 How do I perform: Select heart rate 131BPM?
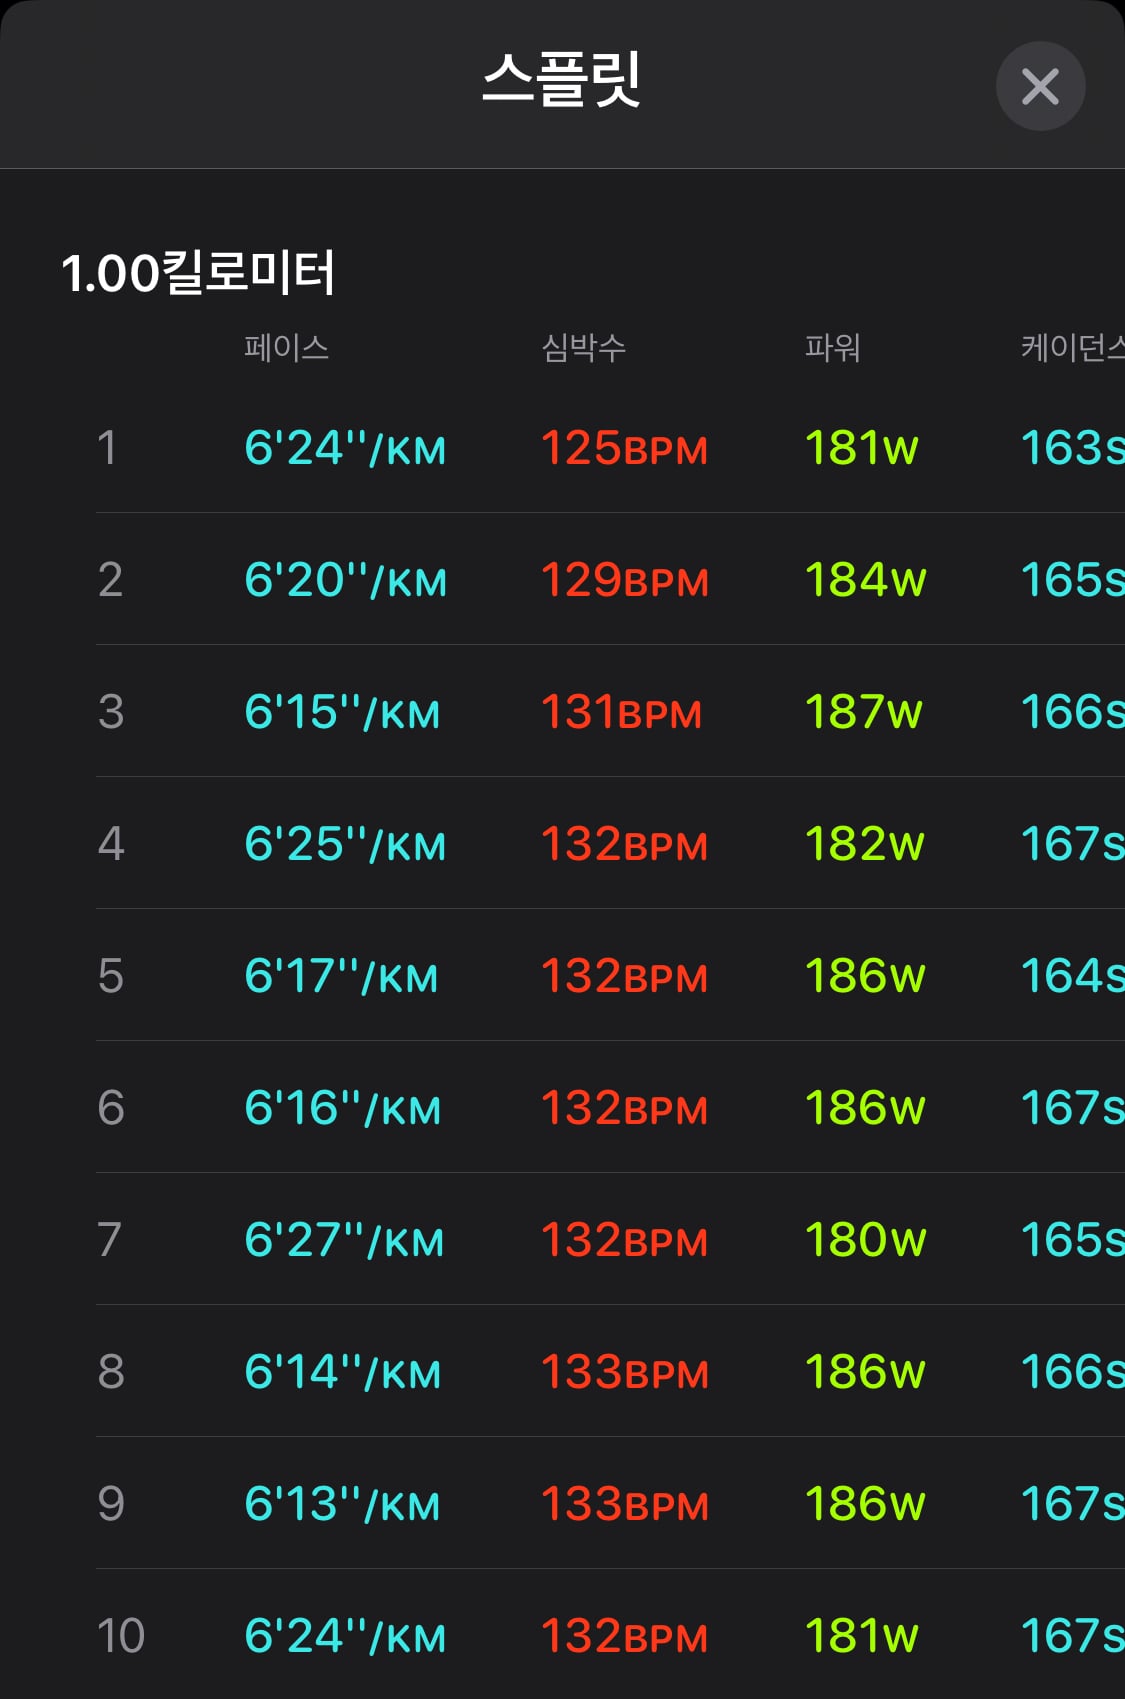pos(622,712)
